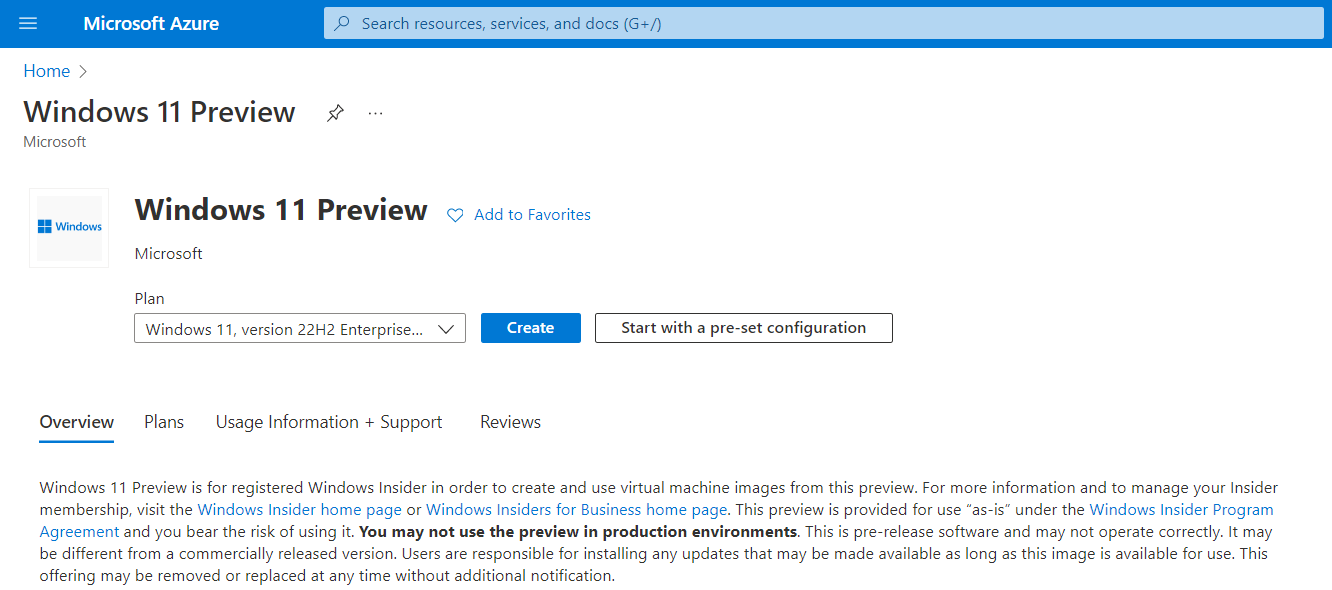
Task: Click the heart icon for favorites
Action: coord(455,214)
